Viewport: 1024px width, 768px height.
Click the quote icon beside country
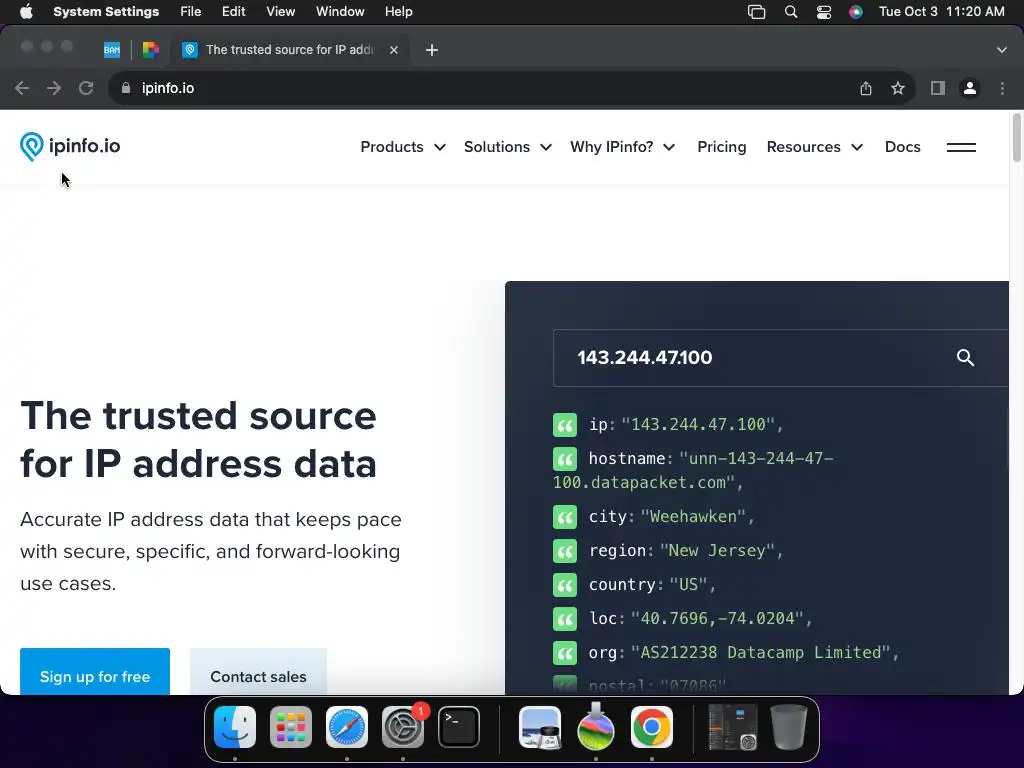pyautogui.click(x=565, y=584)
